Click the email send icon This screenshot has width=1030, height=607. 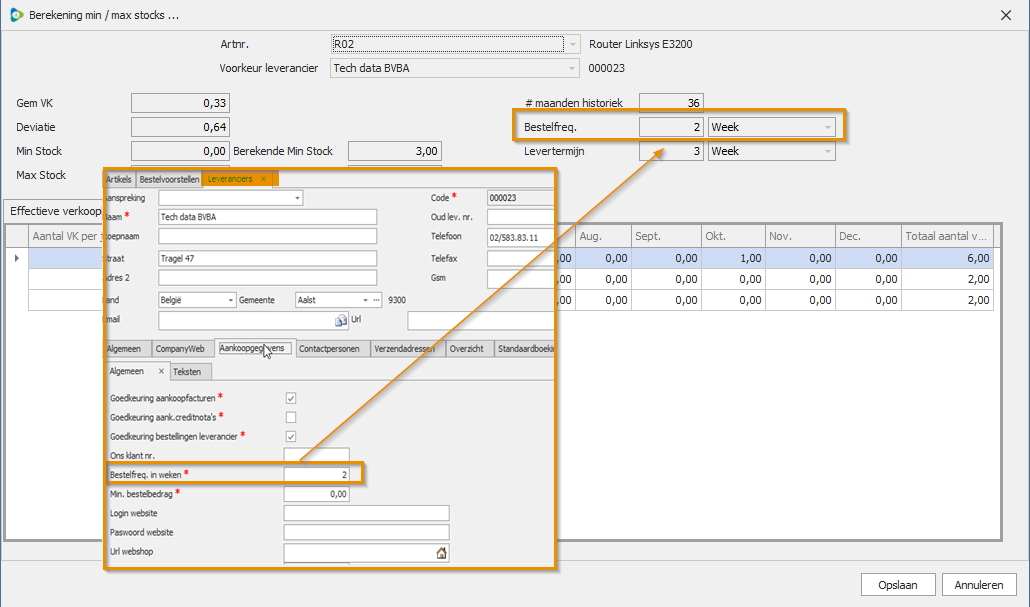point(340,320)
